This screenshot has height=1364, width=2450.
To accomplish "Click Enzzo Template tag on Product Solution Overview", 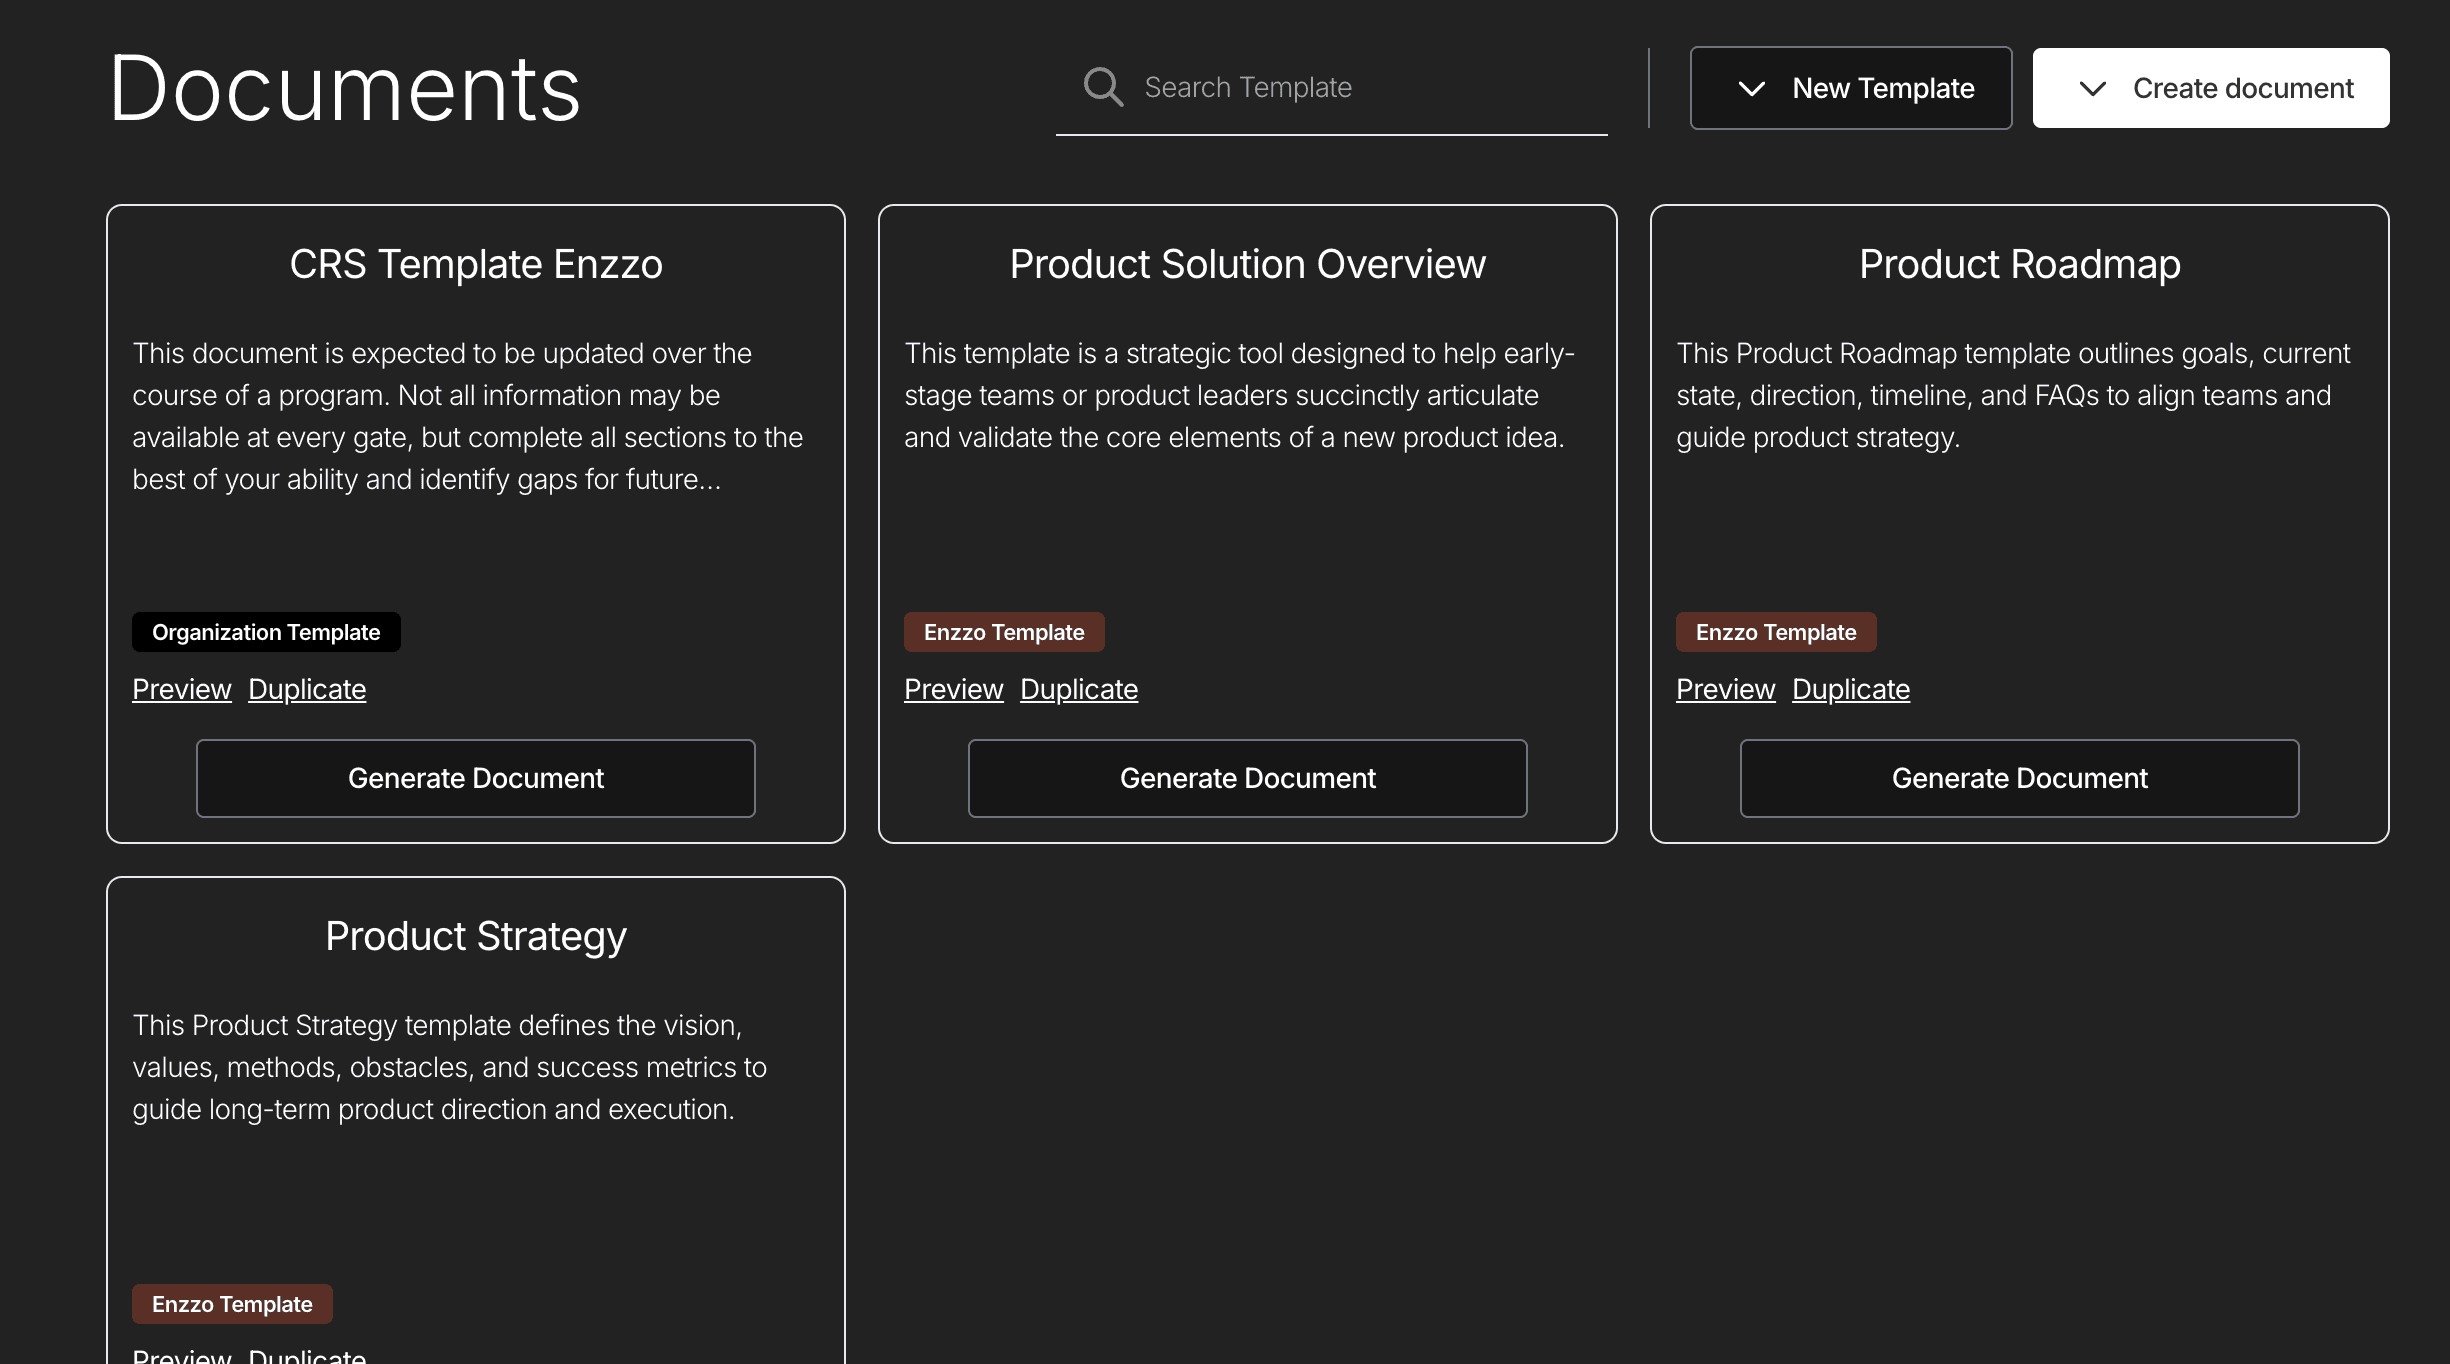I will pyautogui.click(x=1003, y=632).
